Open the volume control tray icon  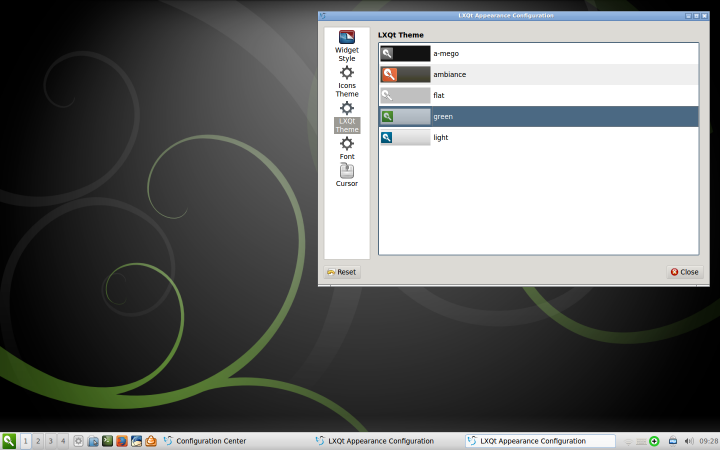click(689, 441)
